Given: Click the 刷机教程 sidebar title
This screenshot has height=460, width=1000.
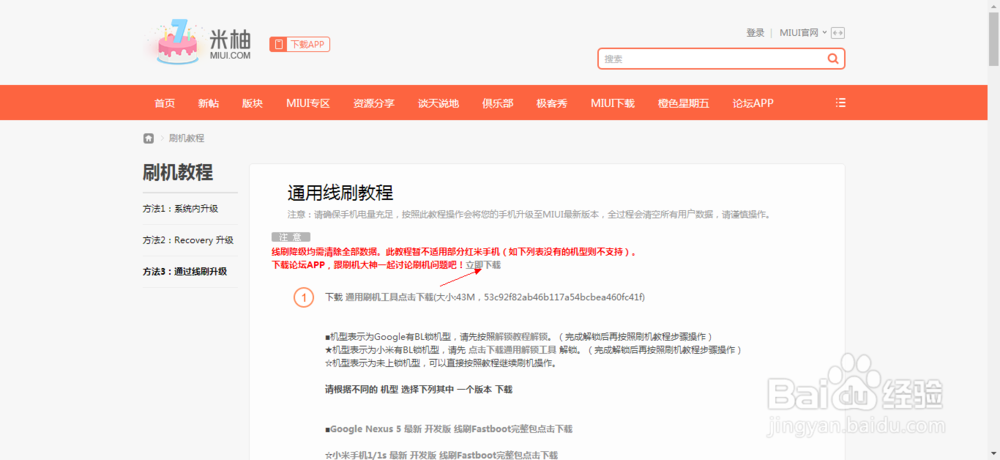Looking at the screenshot, I should (177, 172).
